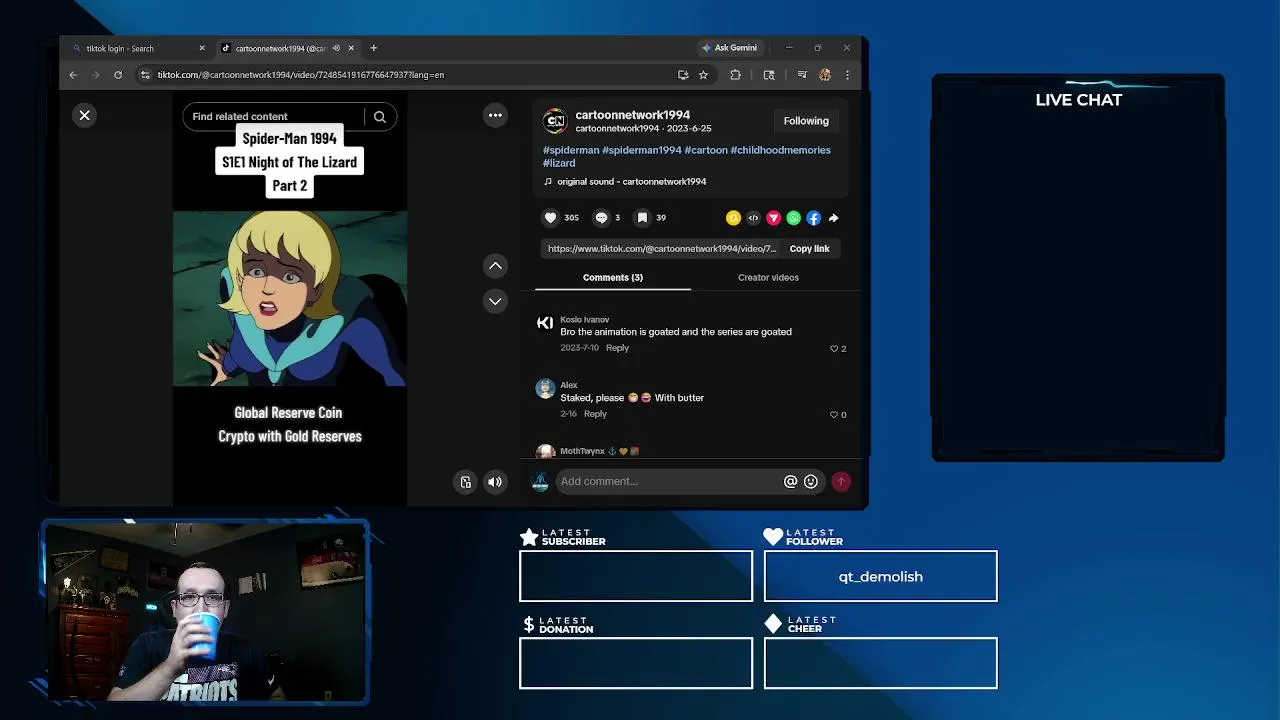Open #childhoodmemories hashtag
1280x720 pixels.
pos(780,150)
